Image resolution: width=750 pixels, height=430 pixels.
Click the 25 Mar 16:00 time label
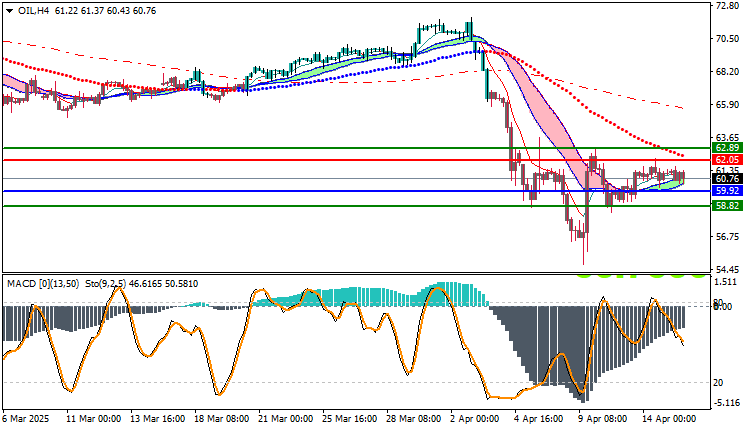click(x=350, y=419)
